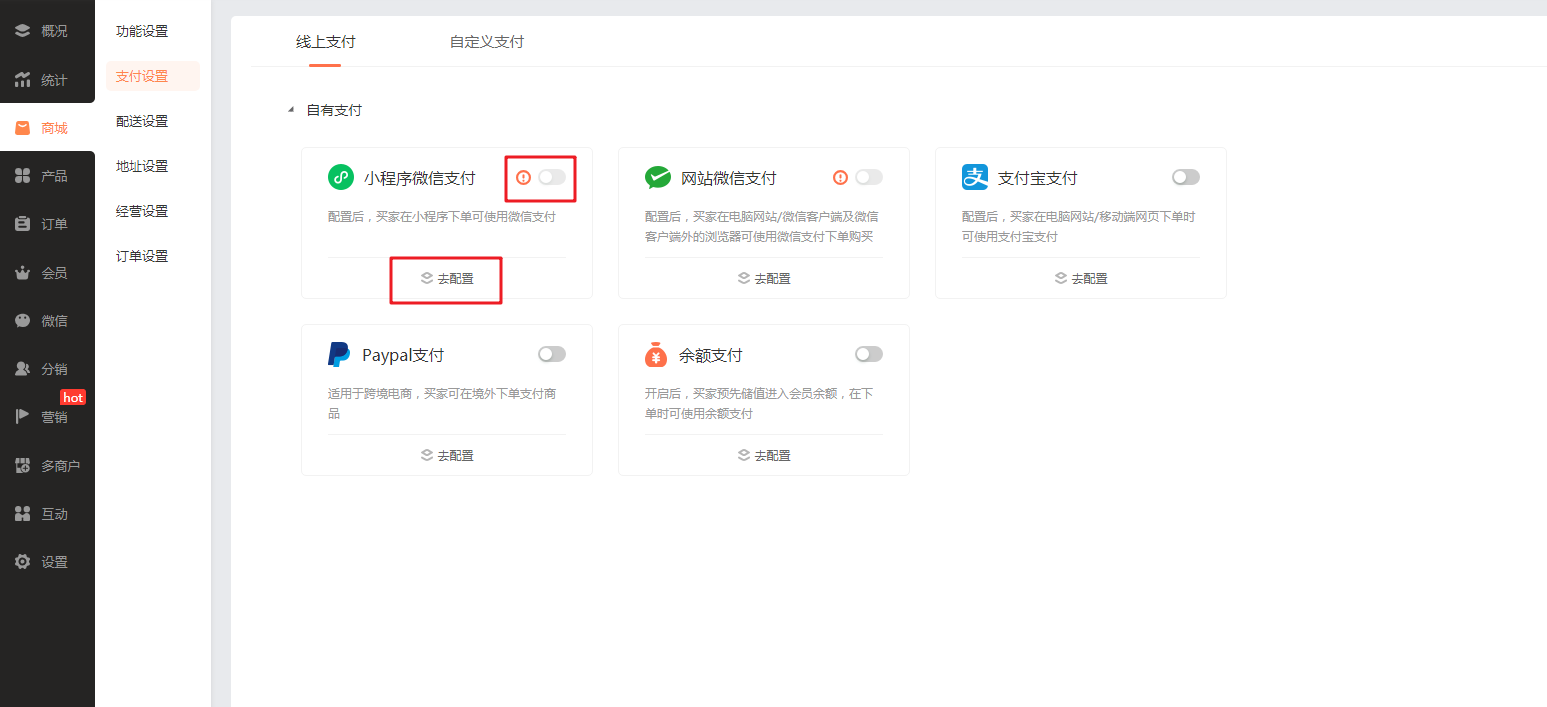Click the 多商户 multi-merchant icon
This screenshot has width=1547, height=707.
(x=22, y=466)
